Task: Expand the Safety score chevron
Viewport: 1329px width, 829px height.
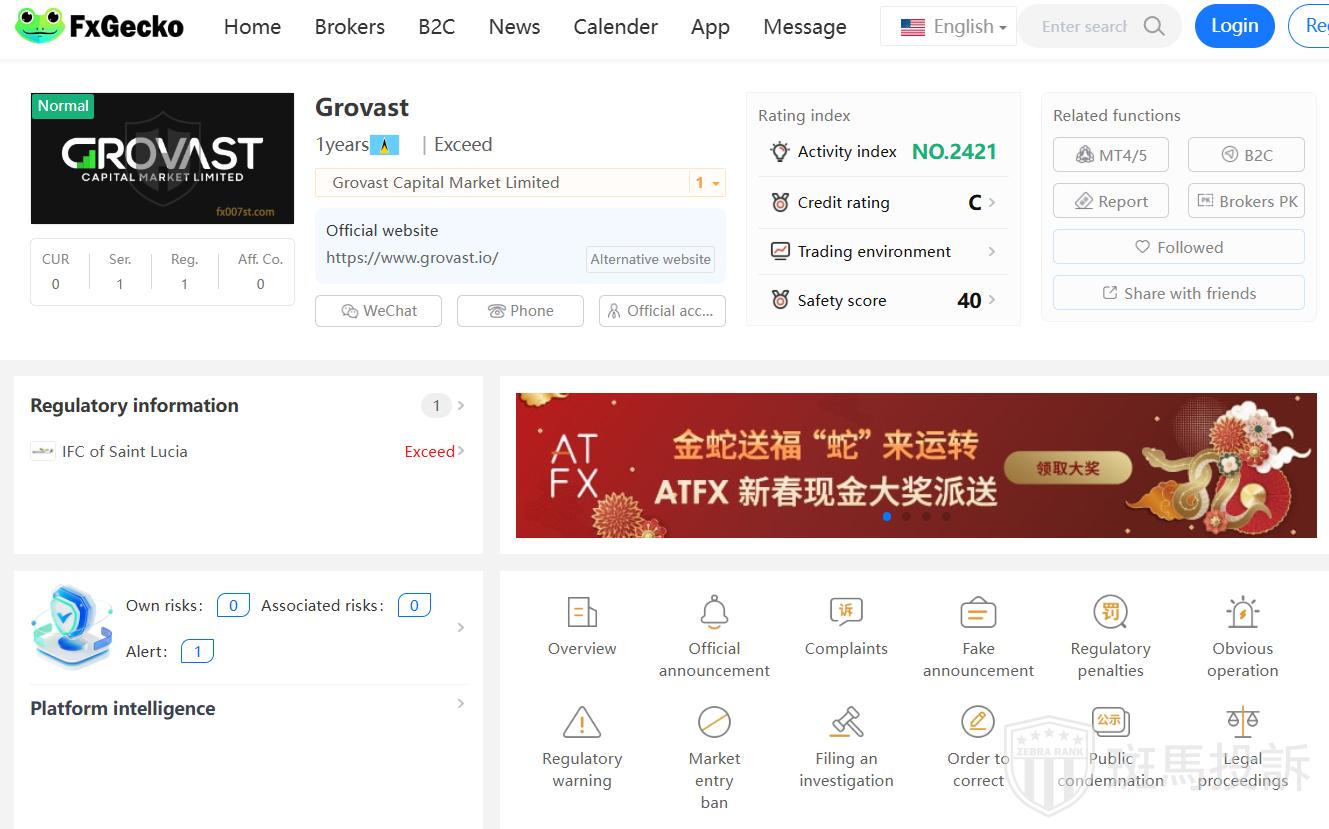Action: 991,300
